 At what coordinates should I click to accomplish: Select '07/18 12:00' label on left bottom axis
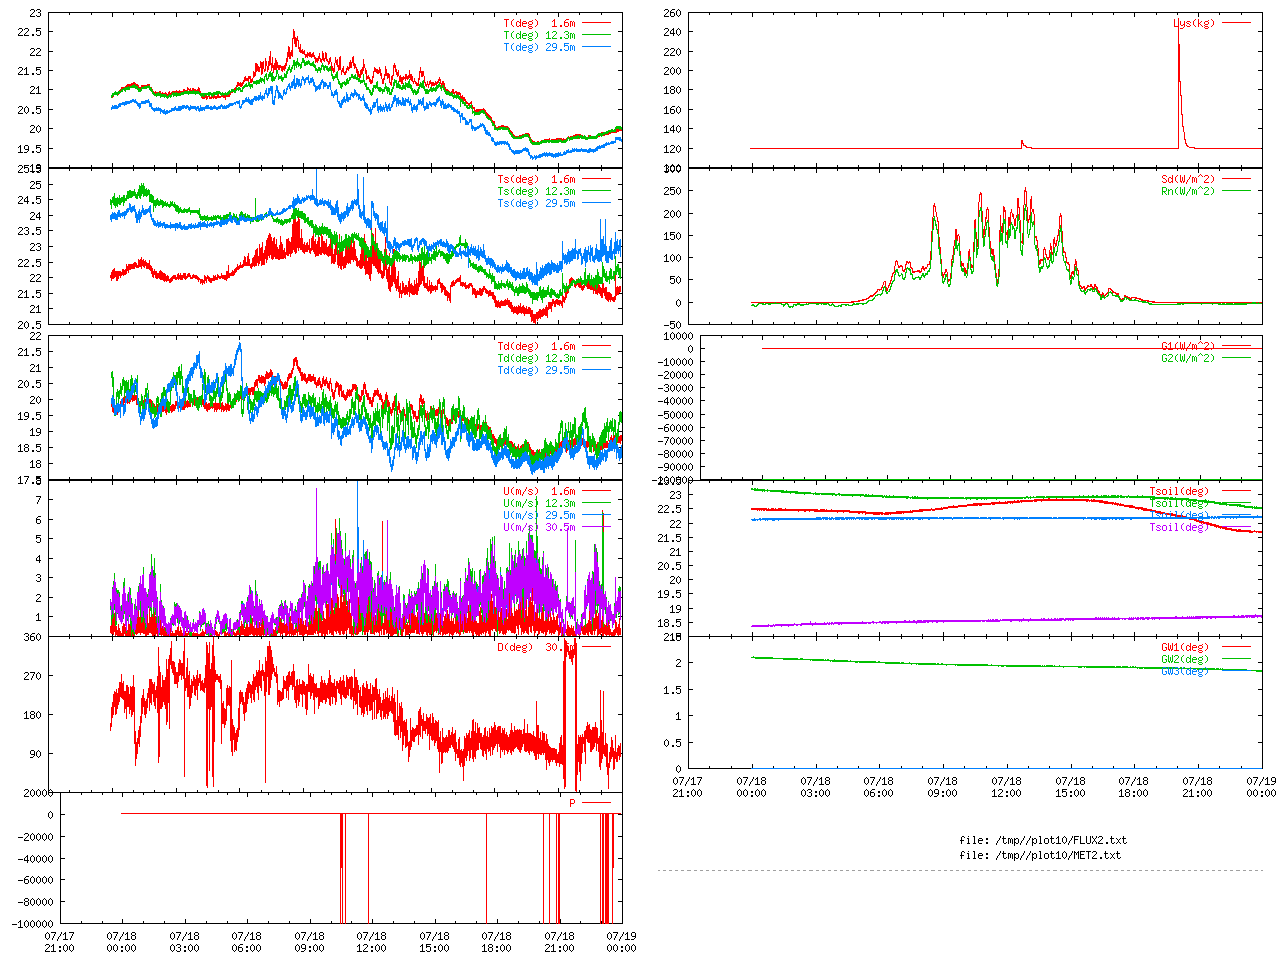pos(371,942)
